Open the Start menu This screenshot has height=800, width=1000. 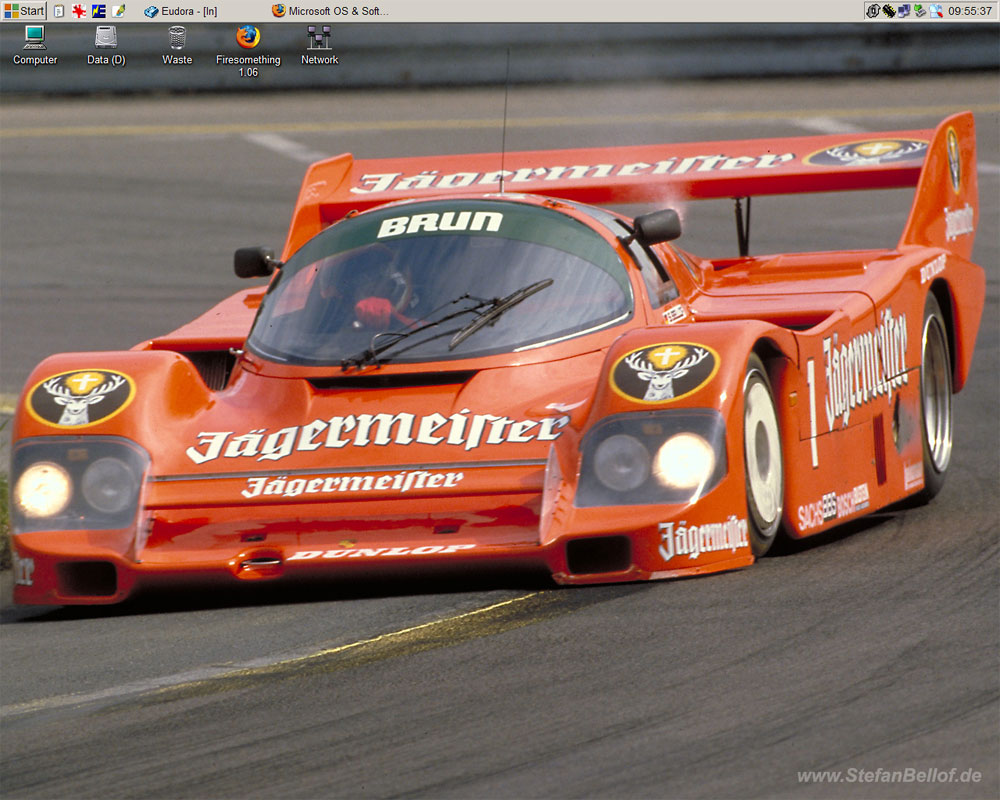pos(24,11)
